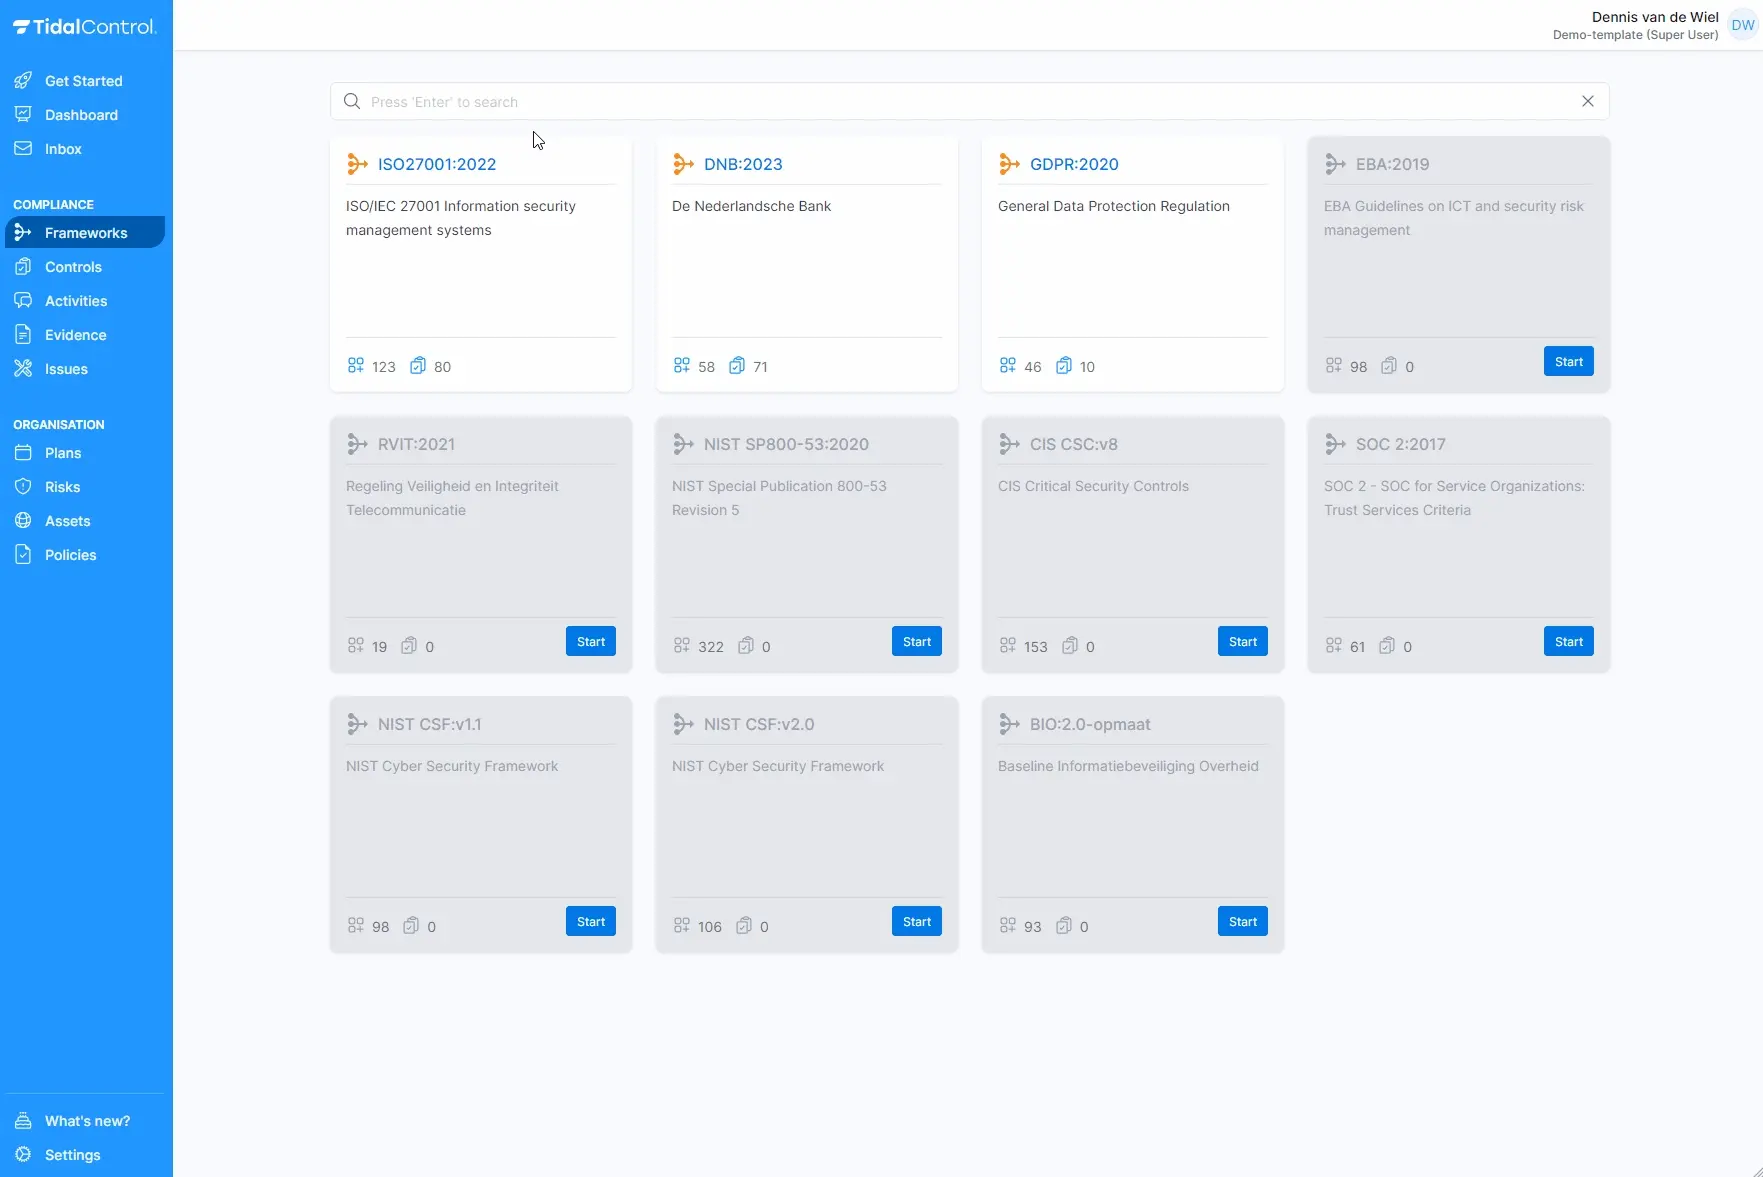Open Activities menu item
This screenshot has width=1763, height=1177.
tap(76, 301)
